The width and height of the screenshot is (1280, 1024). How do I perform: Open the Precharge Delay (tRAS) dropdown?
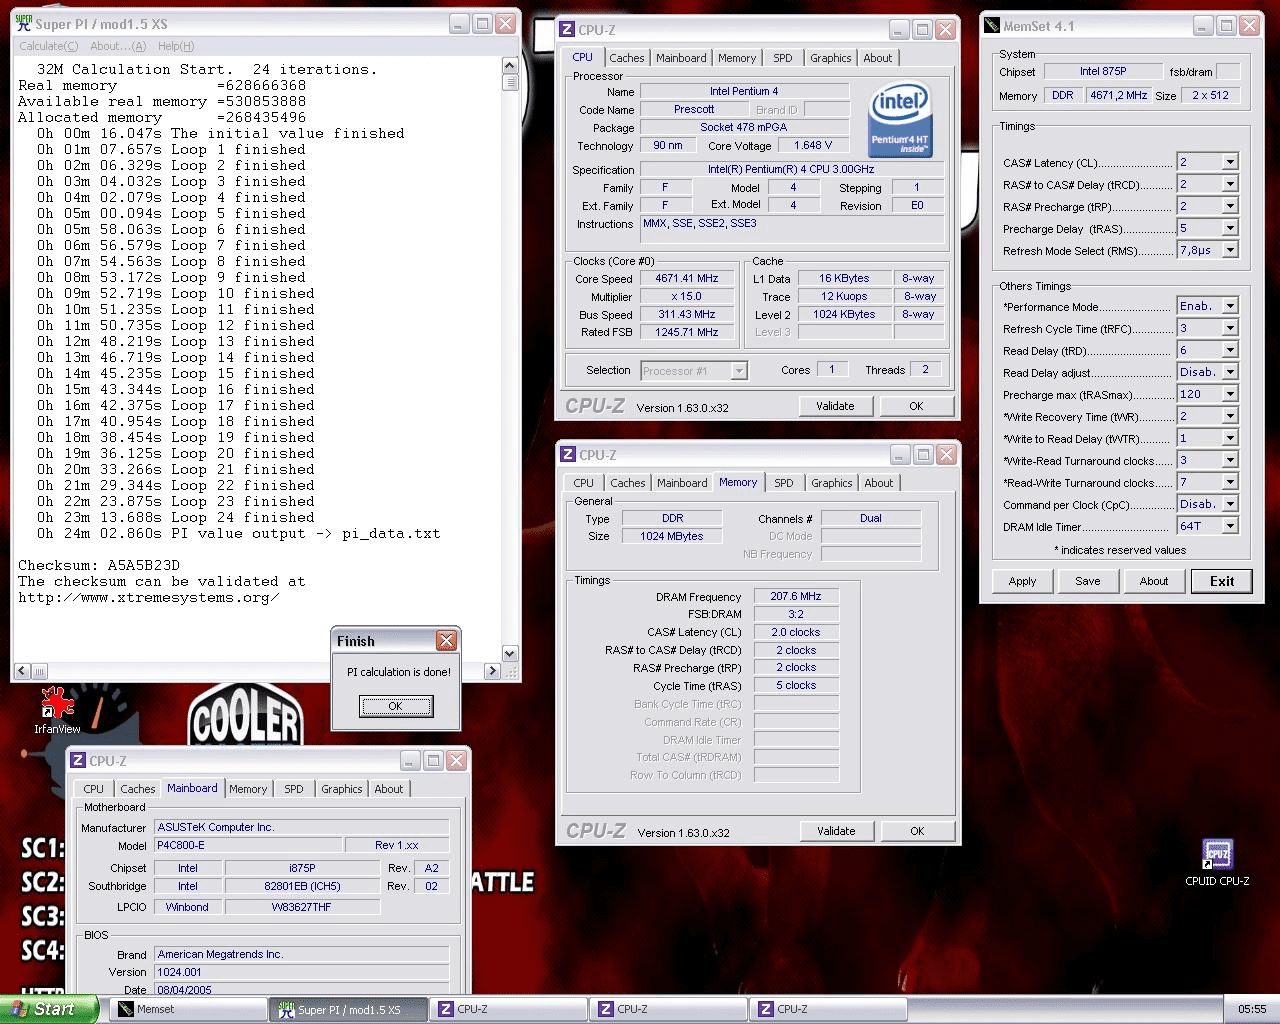[1231, 228]
